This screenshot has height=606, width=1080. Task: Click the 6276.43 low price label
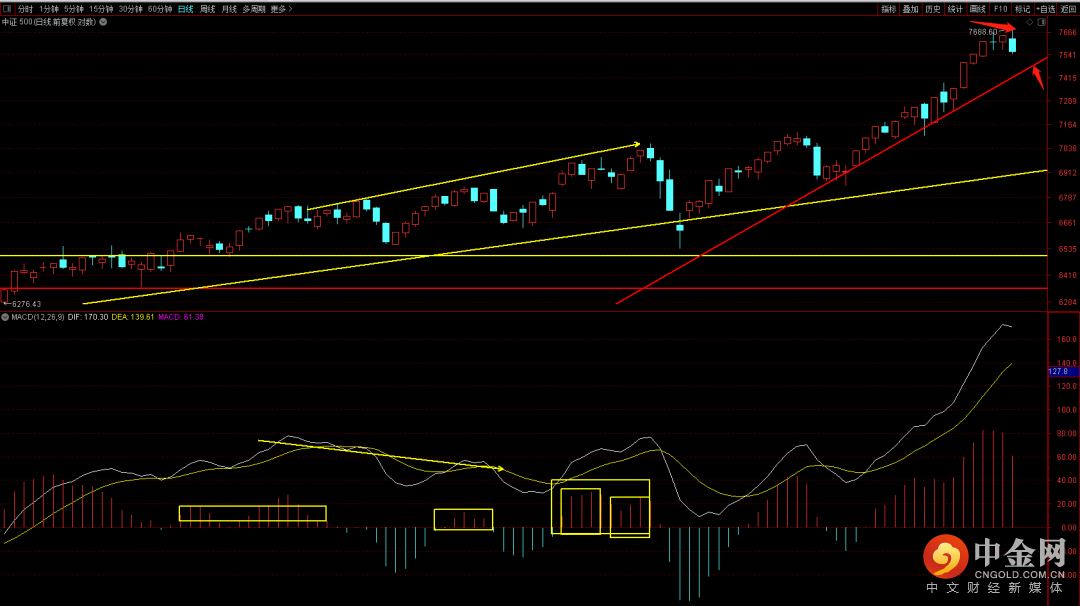[26, 304]
